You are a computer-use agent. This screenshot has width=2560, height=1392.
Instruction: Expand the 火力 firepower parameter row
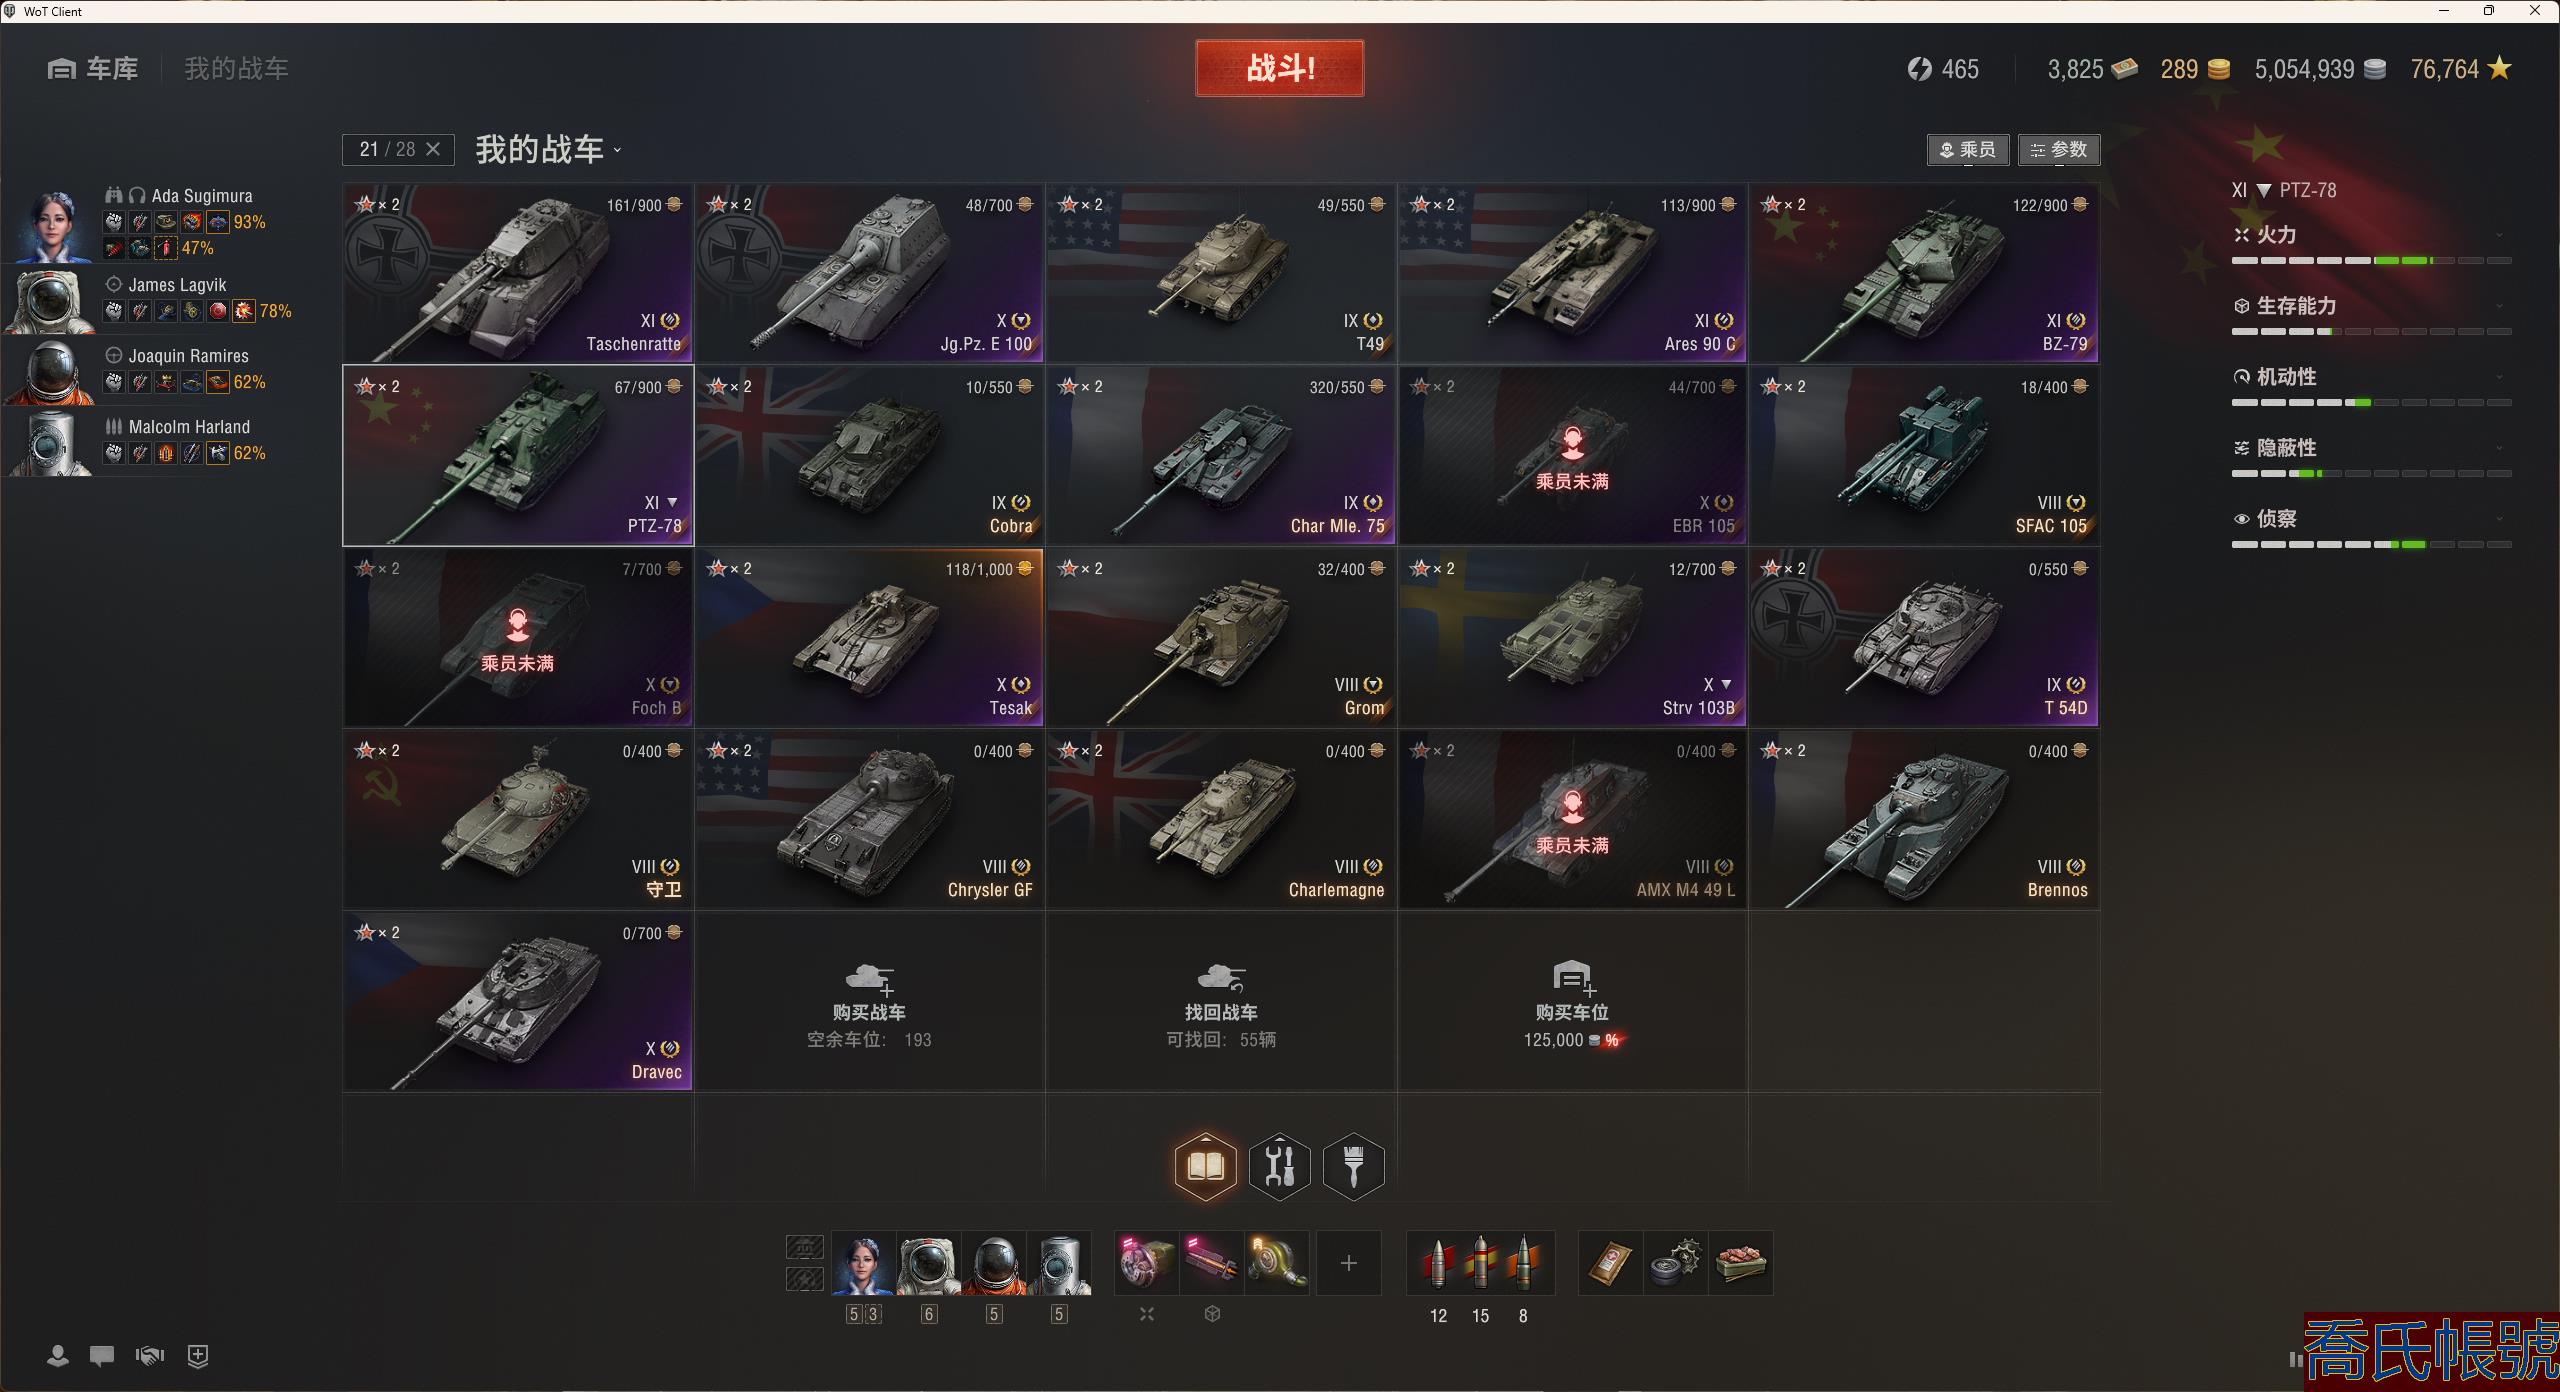point(2371,236)
